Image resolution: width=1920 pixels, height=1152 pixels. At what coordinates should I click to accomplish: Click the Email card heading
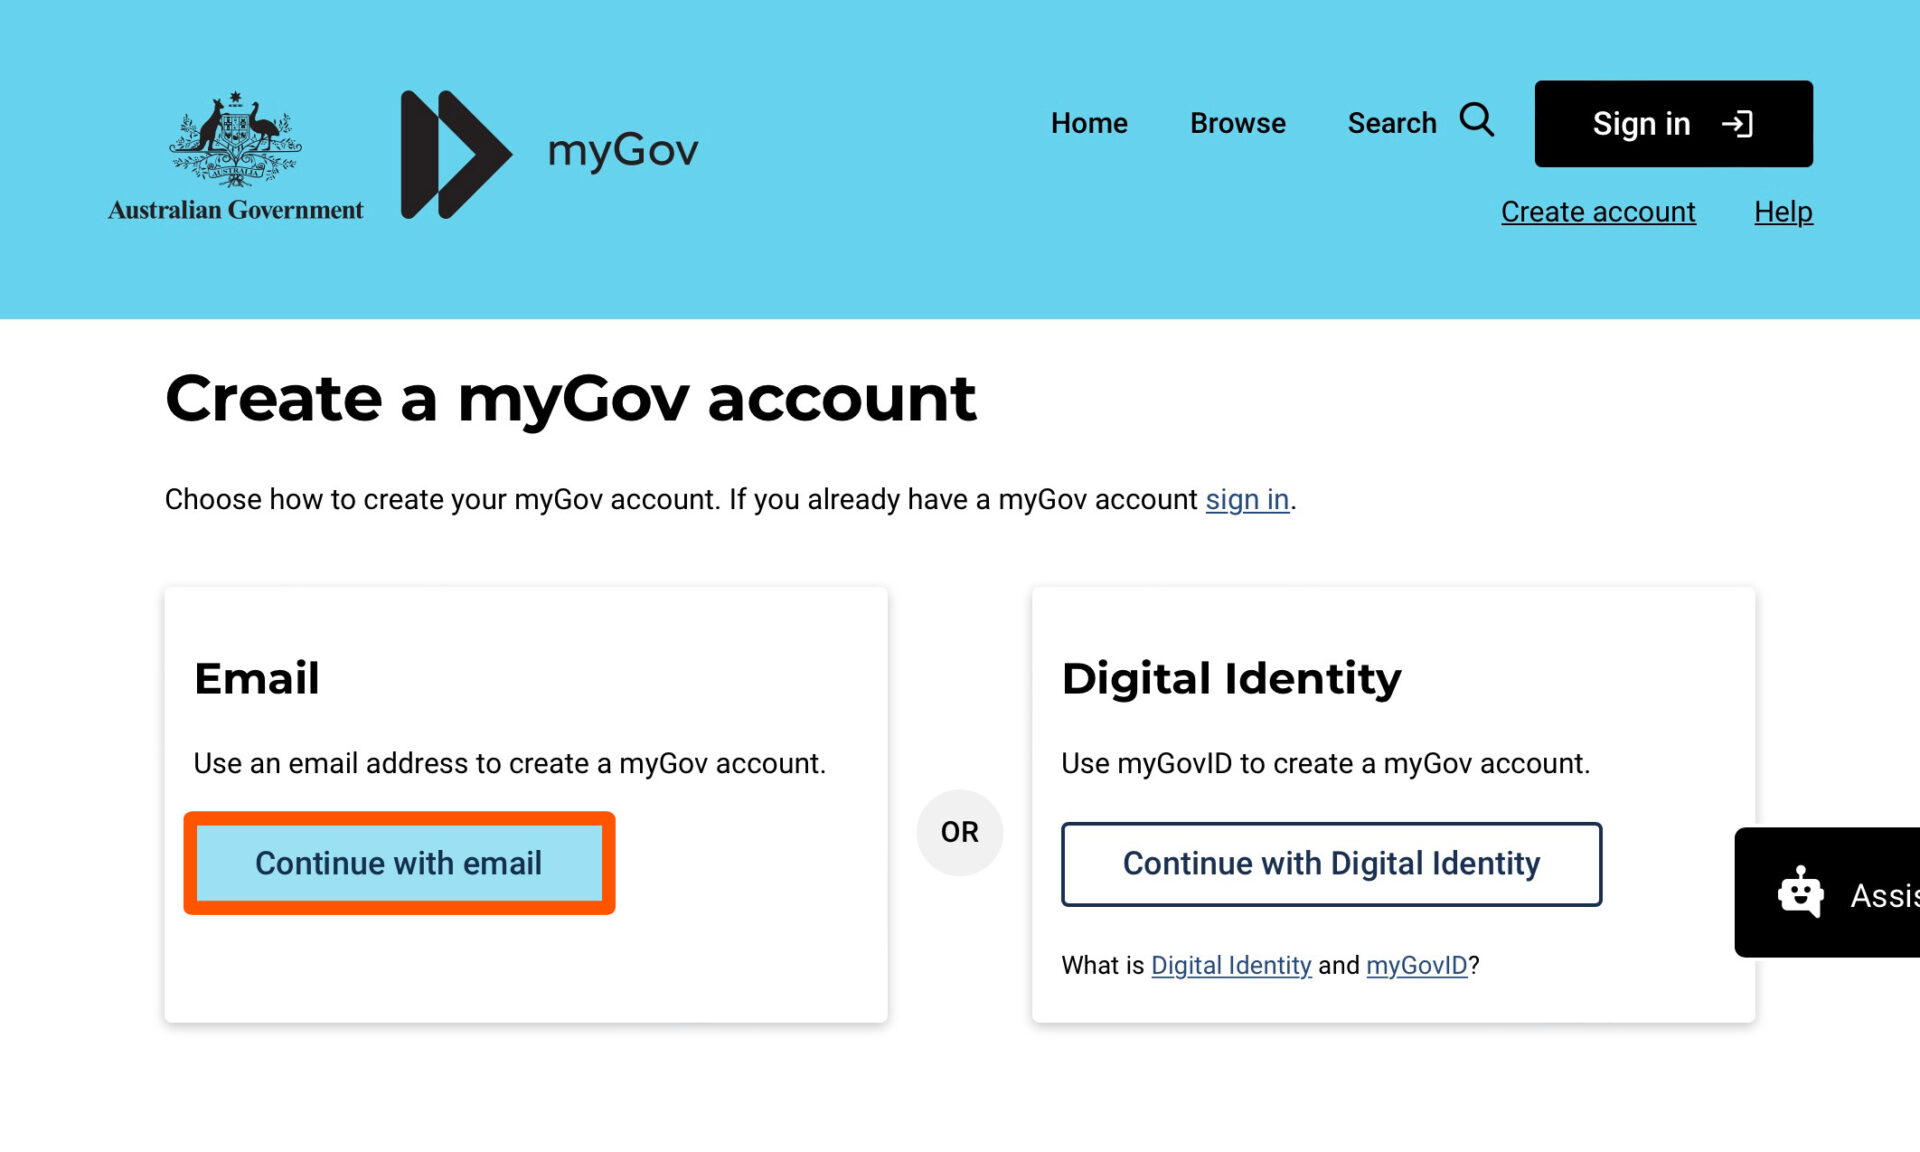256,678
